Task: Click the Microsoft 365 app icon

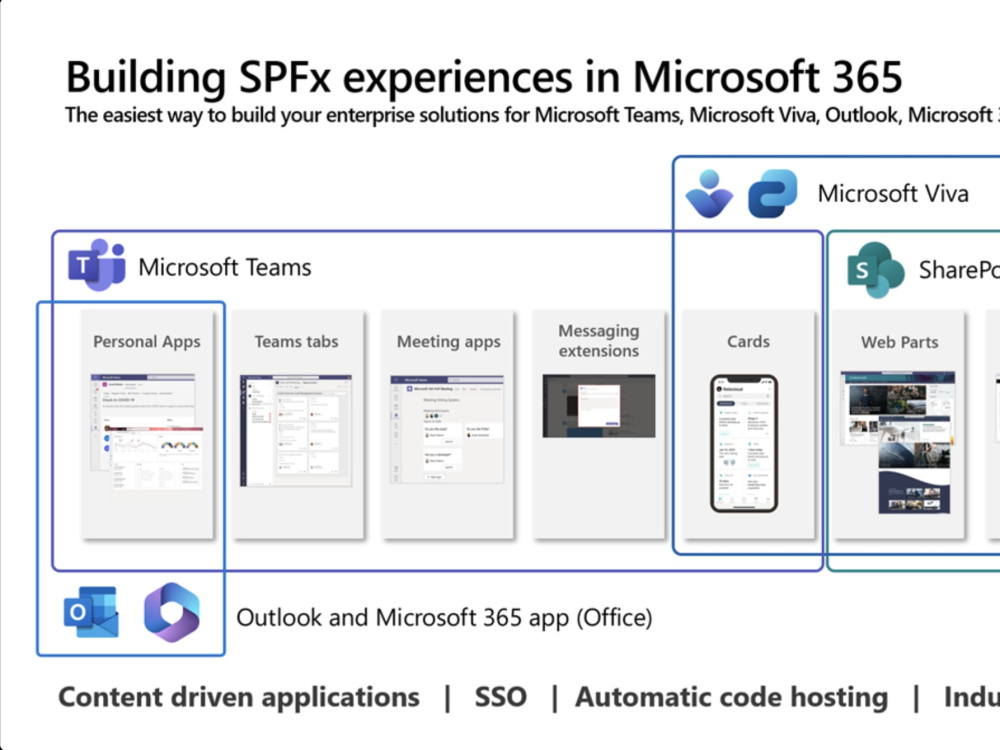Action: [x=172, y=612]
